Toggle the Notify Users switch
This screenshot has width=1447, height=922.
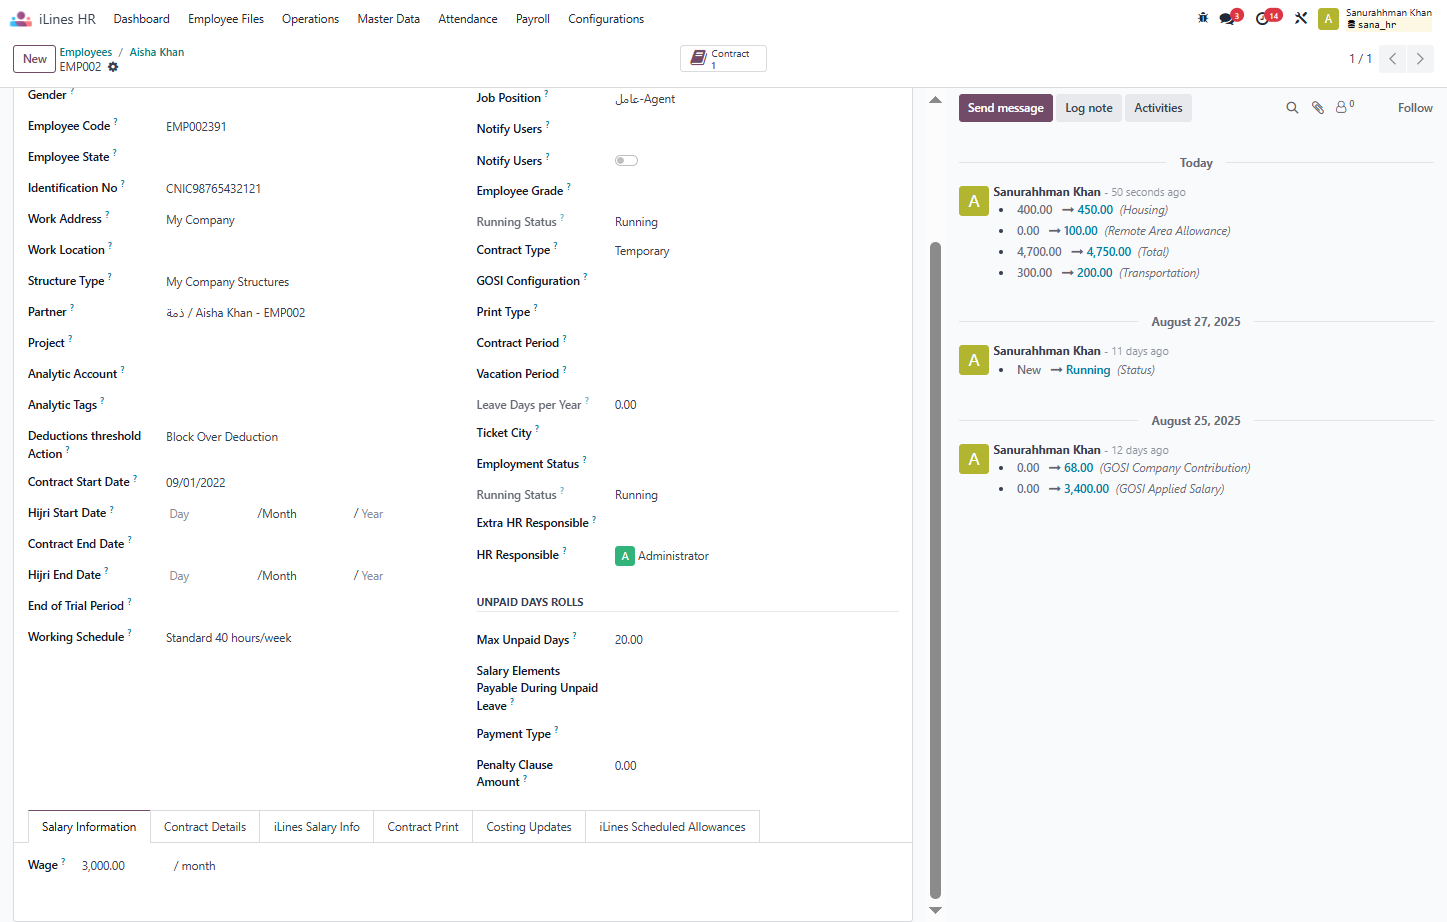(x=626, y=161)
